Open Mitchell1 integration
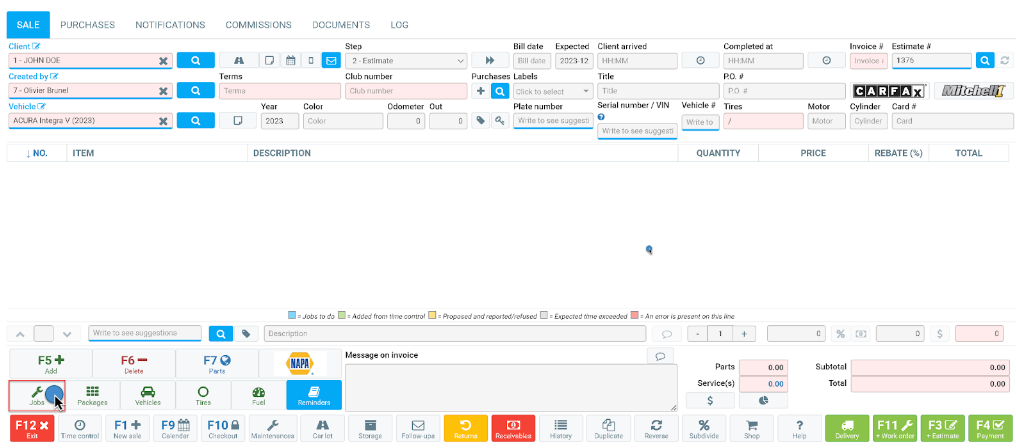This screenshot has height=448, width=1016. pos(973,91)
